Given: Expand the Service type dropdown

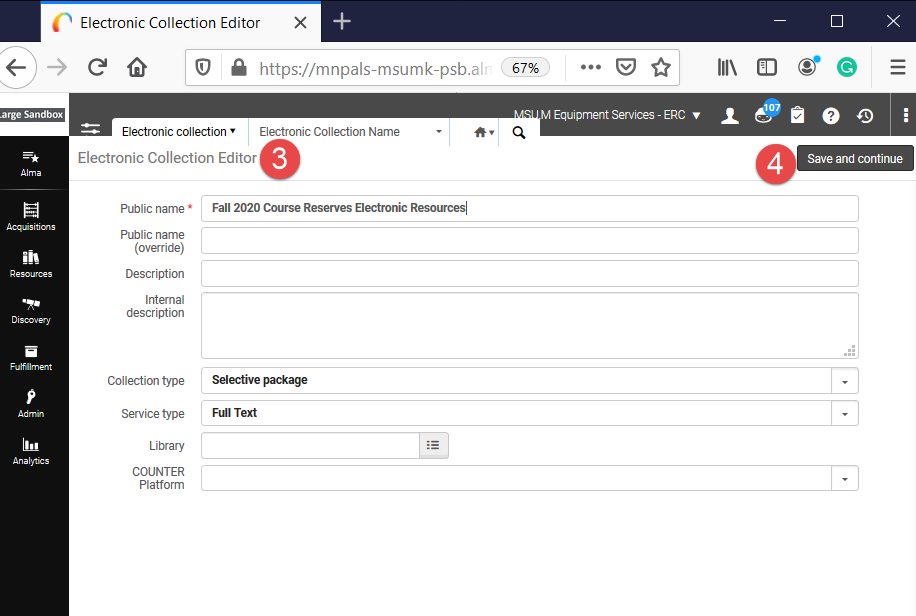Looking at the screenshot, I should [845, 414].
